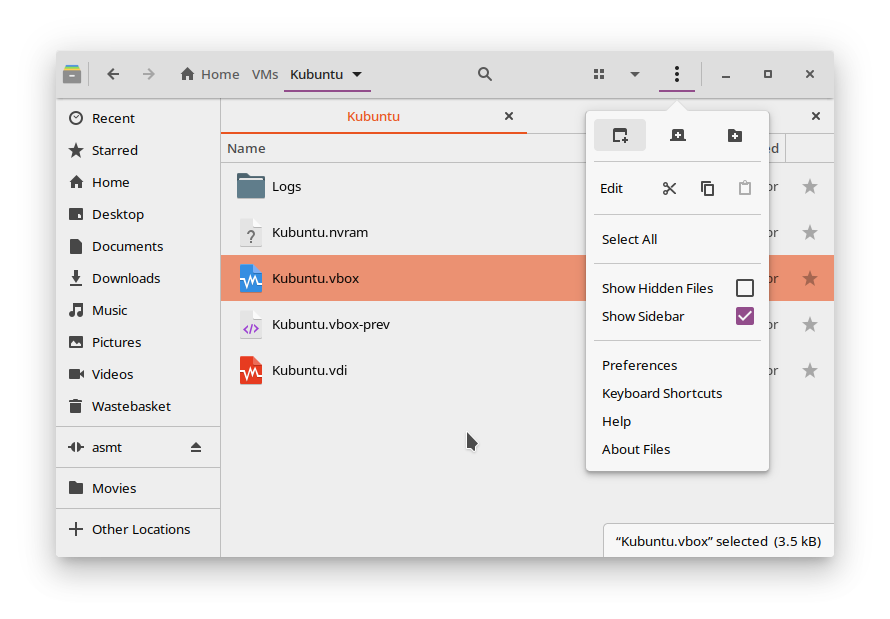Navigate to VMs in the path bar
This screenshot has height=619, width=890.
tap(265, 74)
